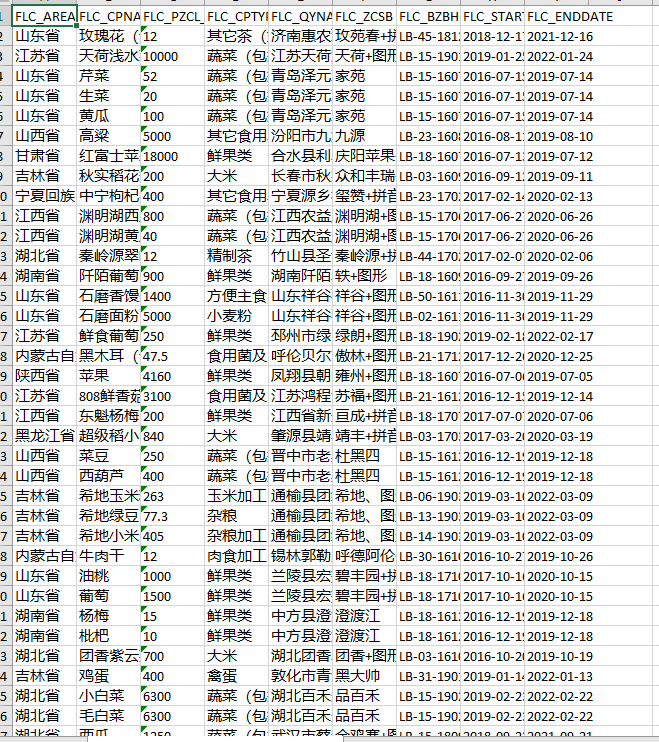Click the 杨梅 product cell in 湖南省 row
The width and height of the screenshot is (659, 742).
tap(109, 616)
